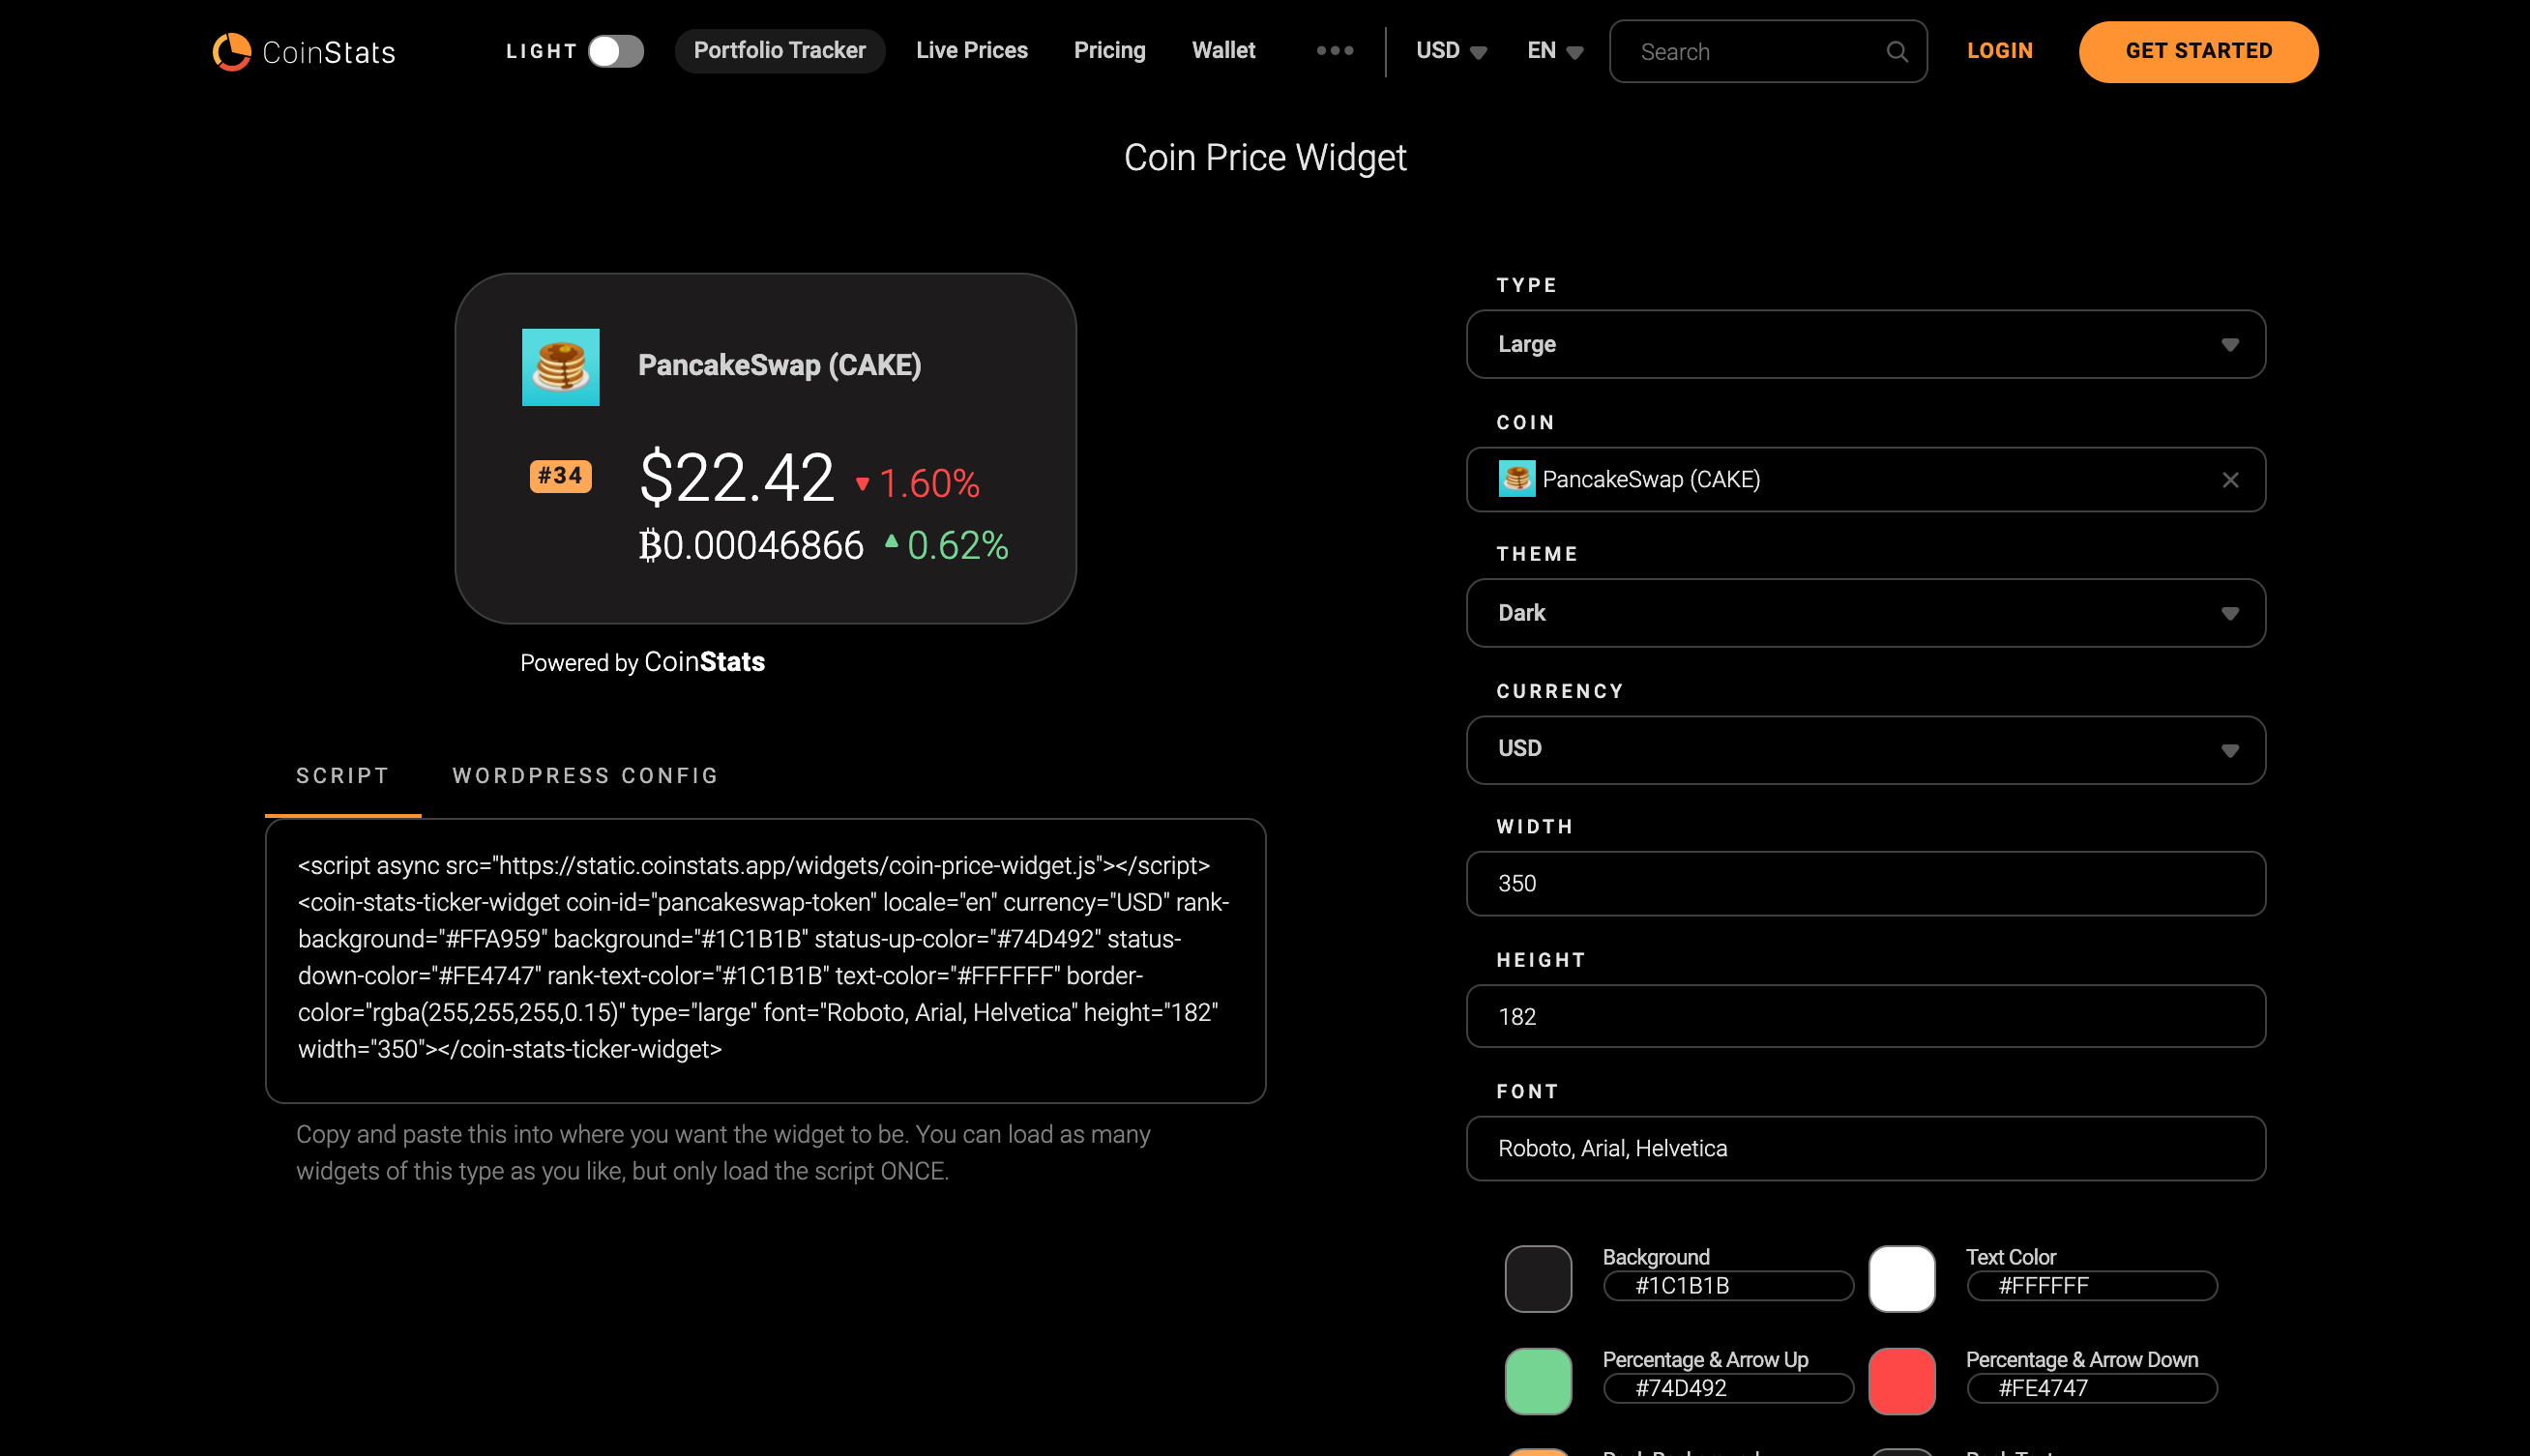Open the Percentage & Arrow Up green swatch
Viewport: 2530px width, 1456px height.
click(1538, 1381)
